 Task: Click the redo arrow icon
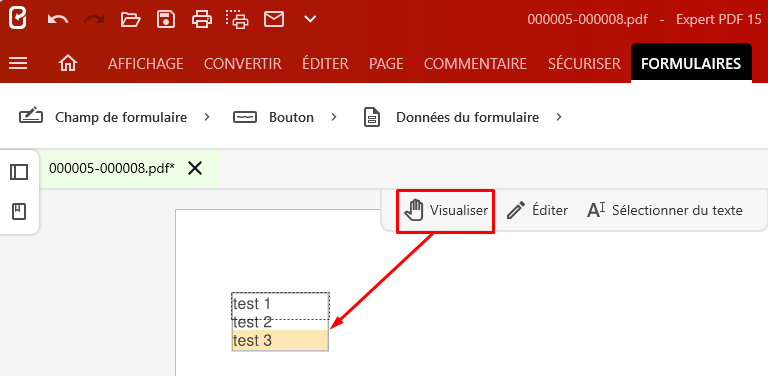[94, 20]
